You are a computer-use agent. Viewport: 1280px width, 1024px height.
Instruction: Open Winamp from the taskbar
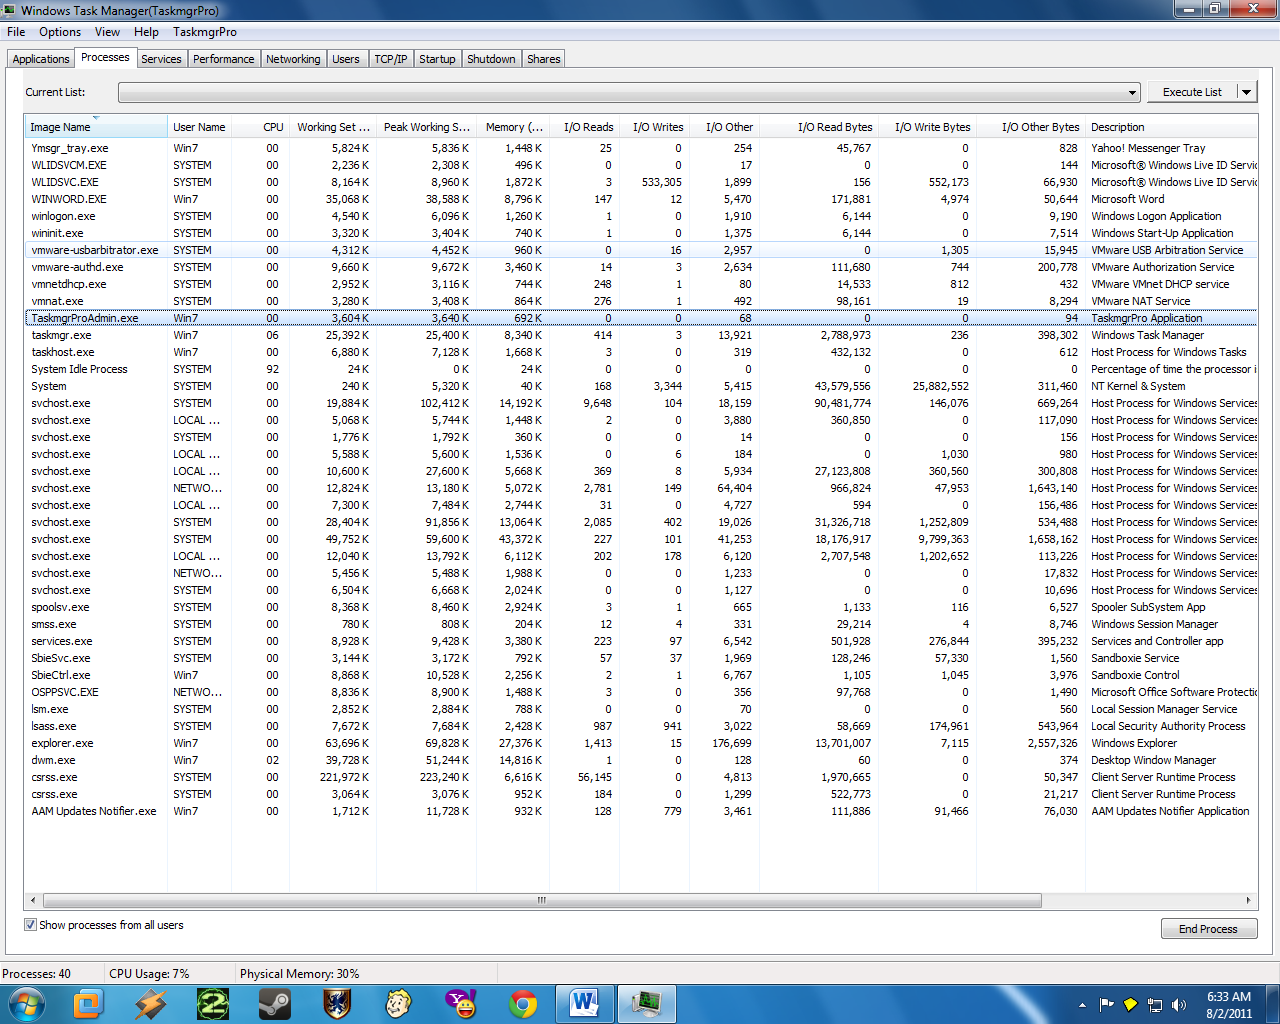click(150, 1003)
